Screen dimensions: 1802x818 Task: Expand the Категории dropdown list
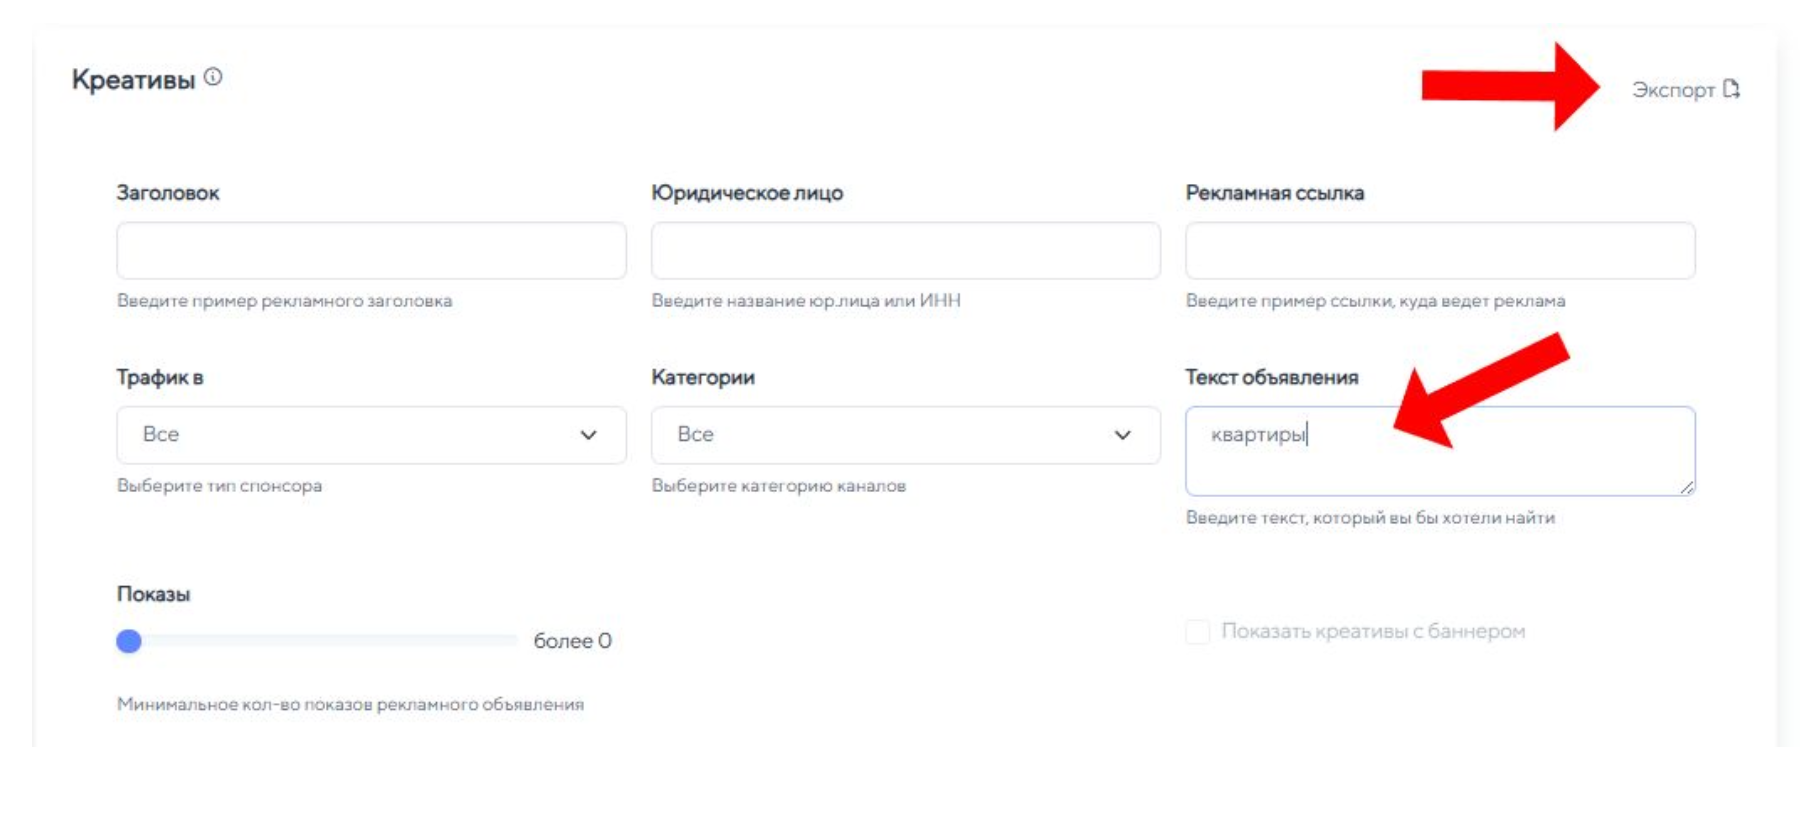coord(885,435)
